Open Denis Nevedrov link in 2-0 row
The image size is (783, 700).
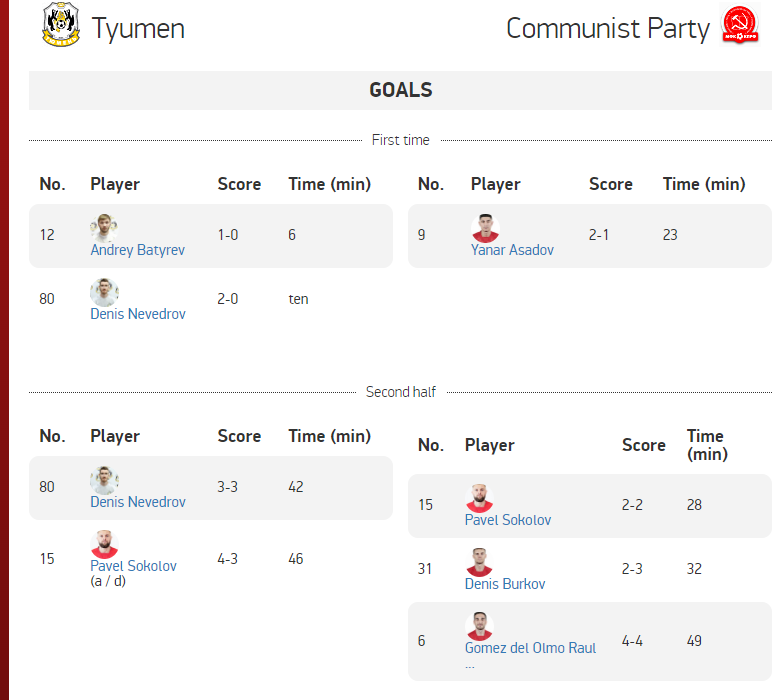tap(138, 314)
